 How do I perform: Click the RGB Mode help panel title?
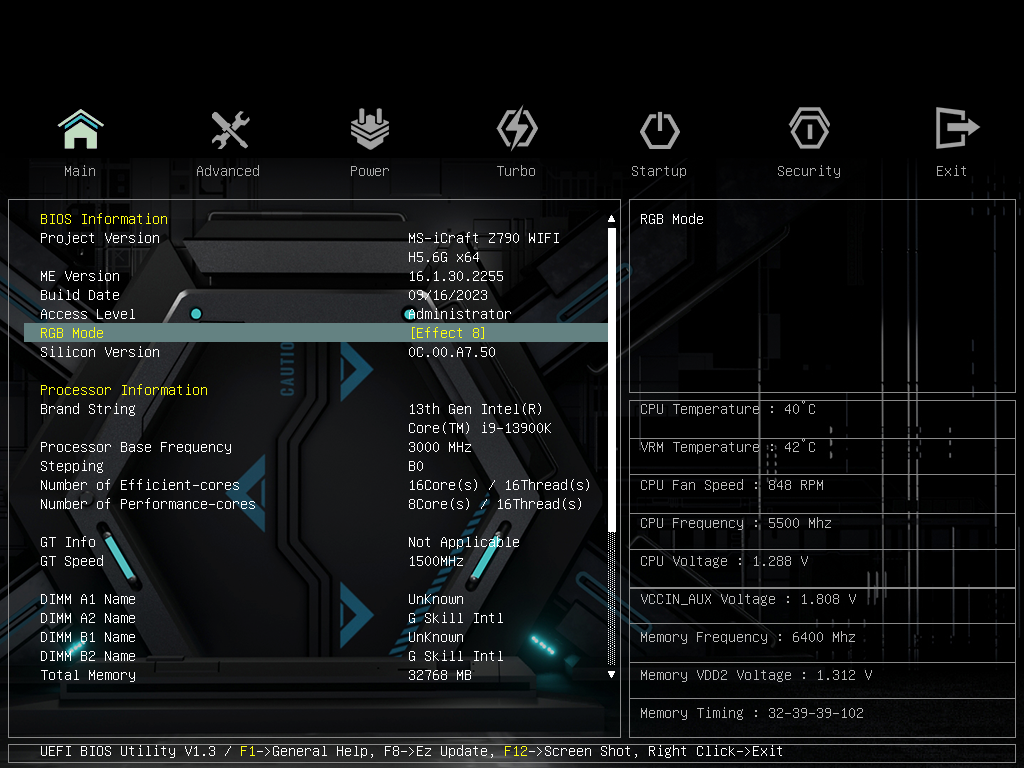[x=671, y=219]
